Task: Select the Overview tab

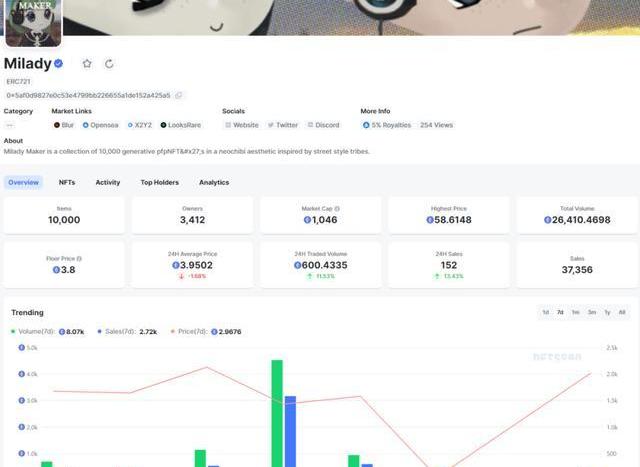Action: point(23,182)
